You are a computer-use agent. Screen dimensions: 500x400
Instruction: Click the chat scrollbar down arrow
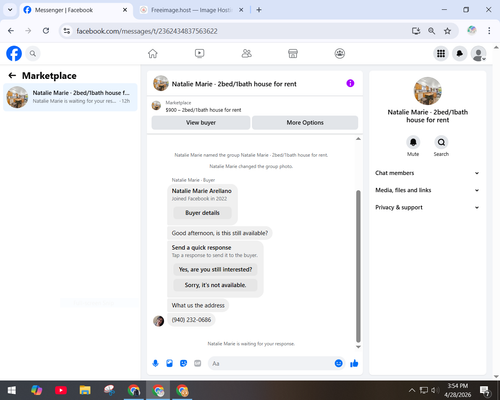tap(358, 347)
